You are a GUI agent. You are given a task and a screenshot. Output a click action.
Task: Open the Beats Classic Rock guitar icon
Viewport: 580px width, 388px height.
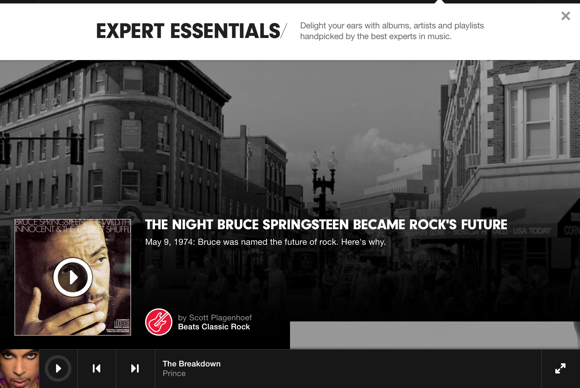159,322
